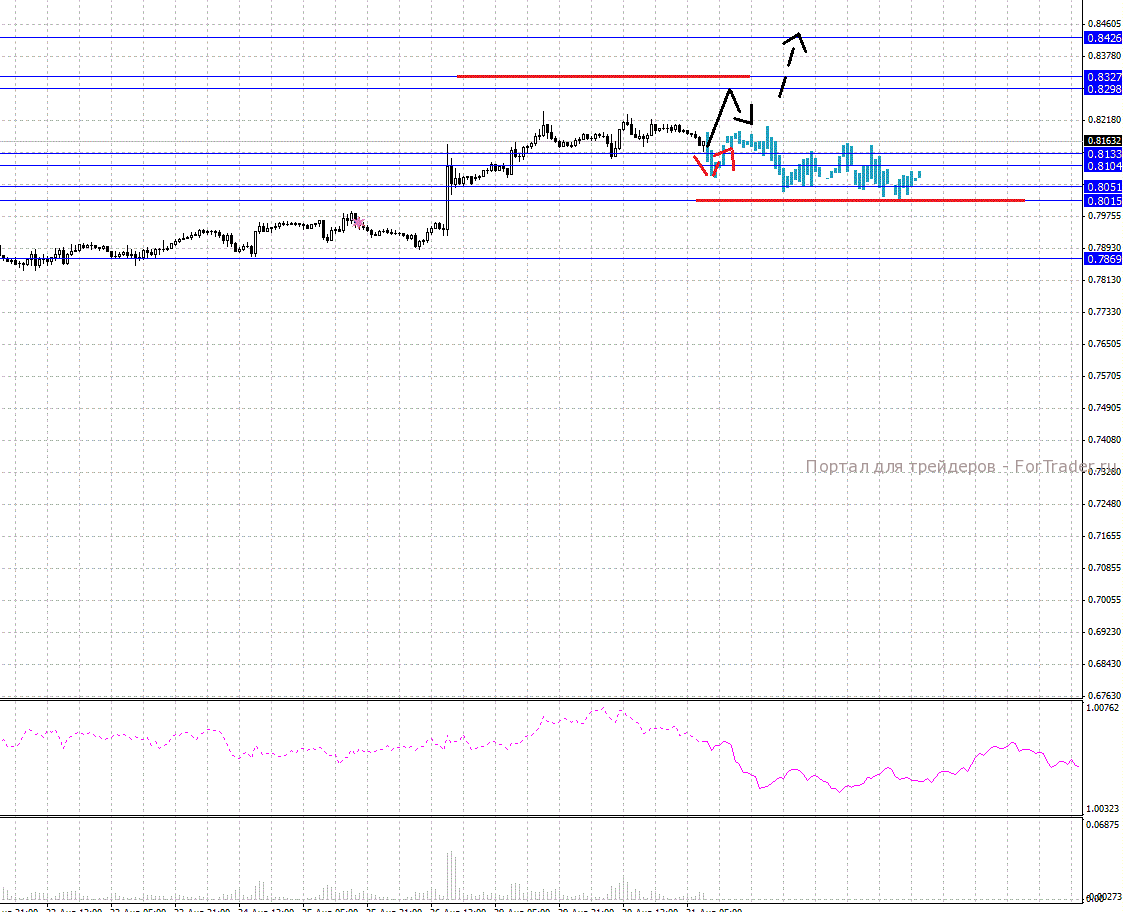Click the dashed black upward arrow
Viewport: 1124px width, 912px height.
coord(790,65)
